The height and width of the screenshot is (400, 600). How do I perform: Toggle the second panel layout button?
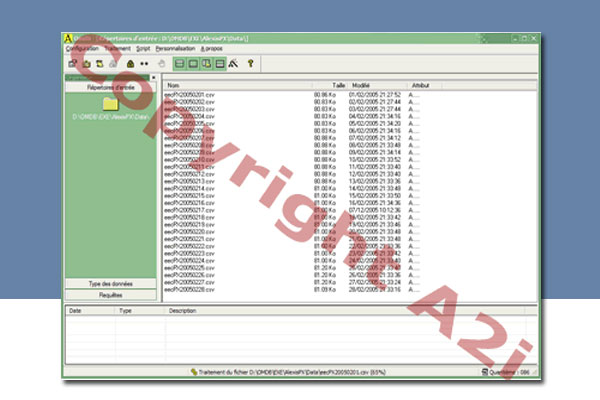coord(193,63)
